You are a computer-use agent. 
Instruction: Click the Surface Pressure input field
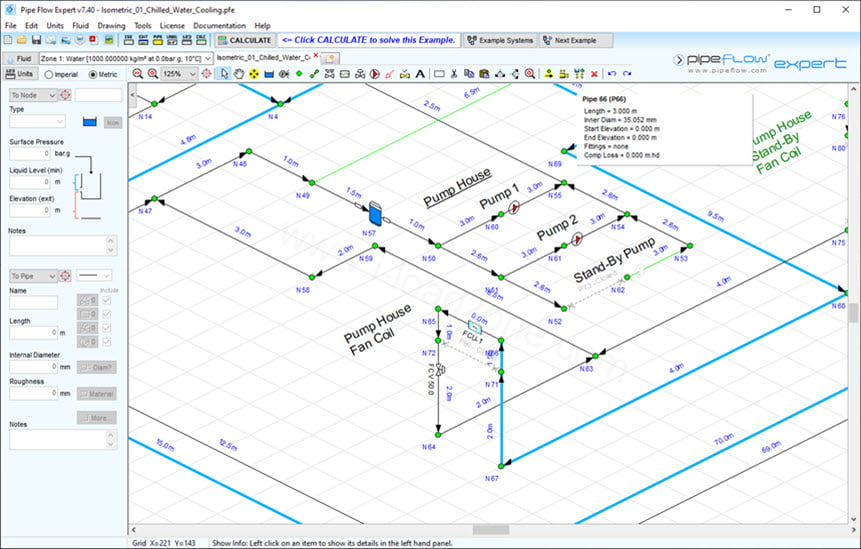coord(30,154)
